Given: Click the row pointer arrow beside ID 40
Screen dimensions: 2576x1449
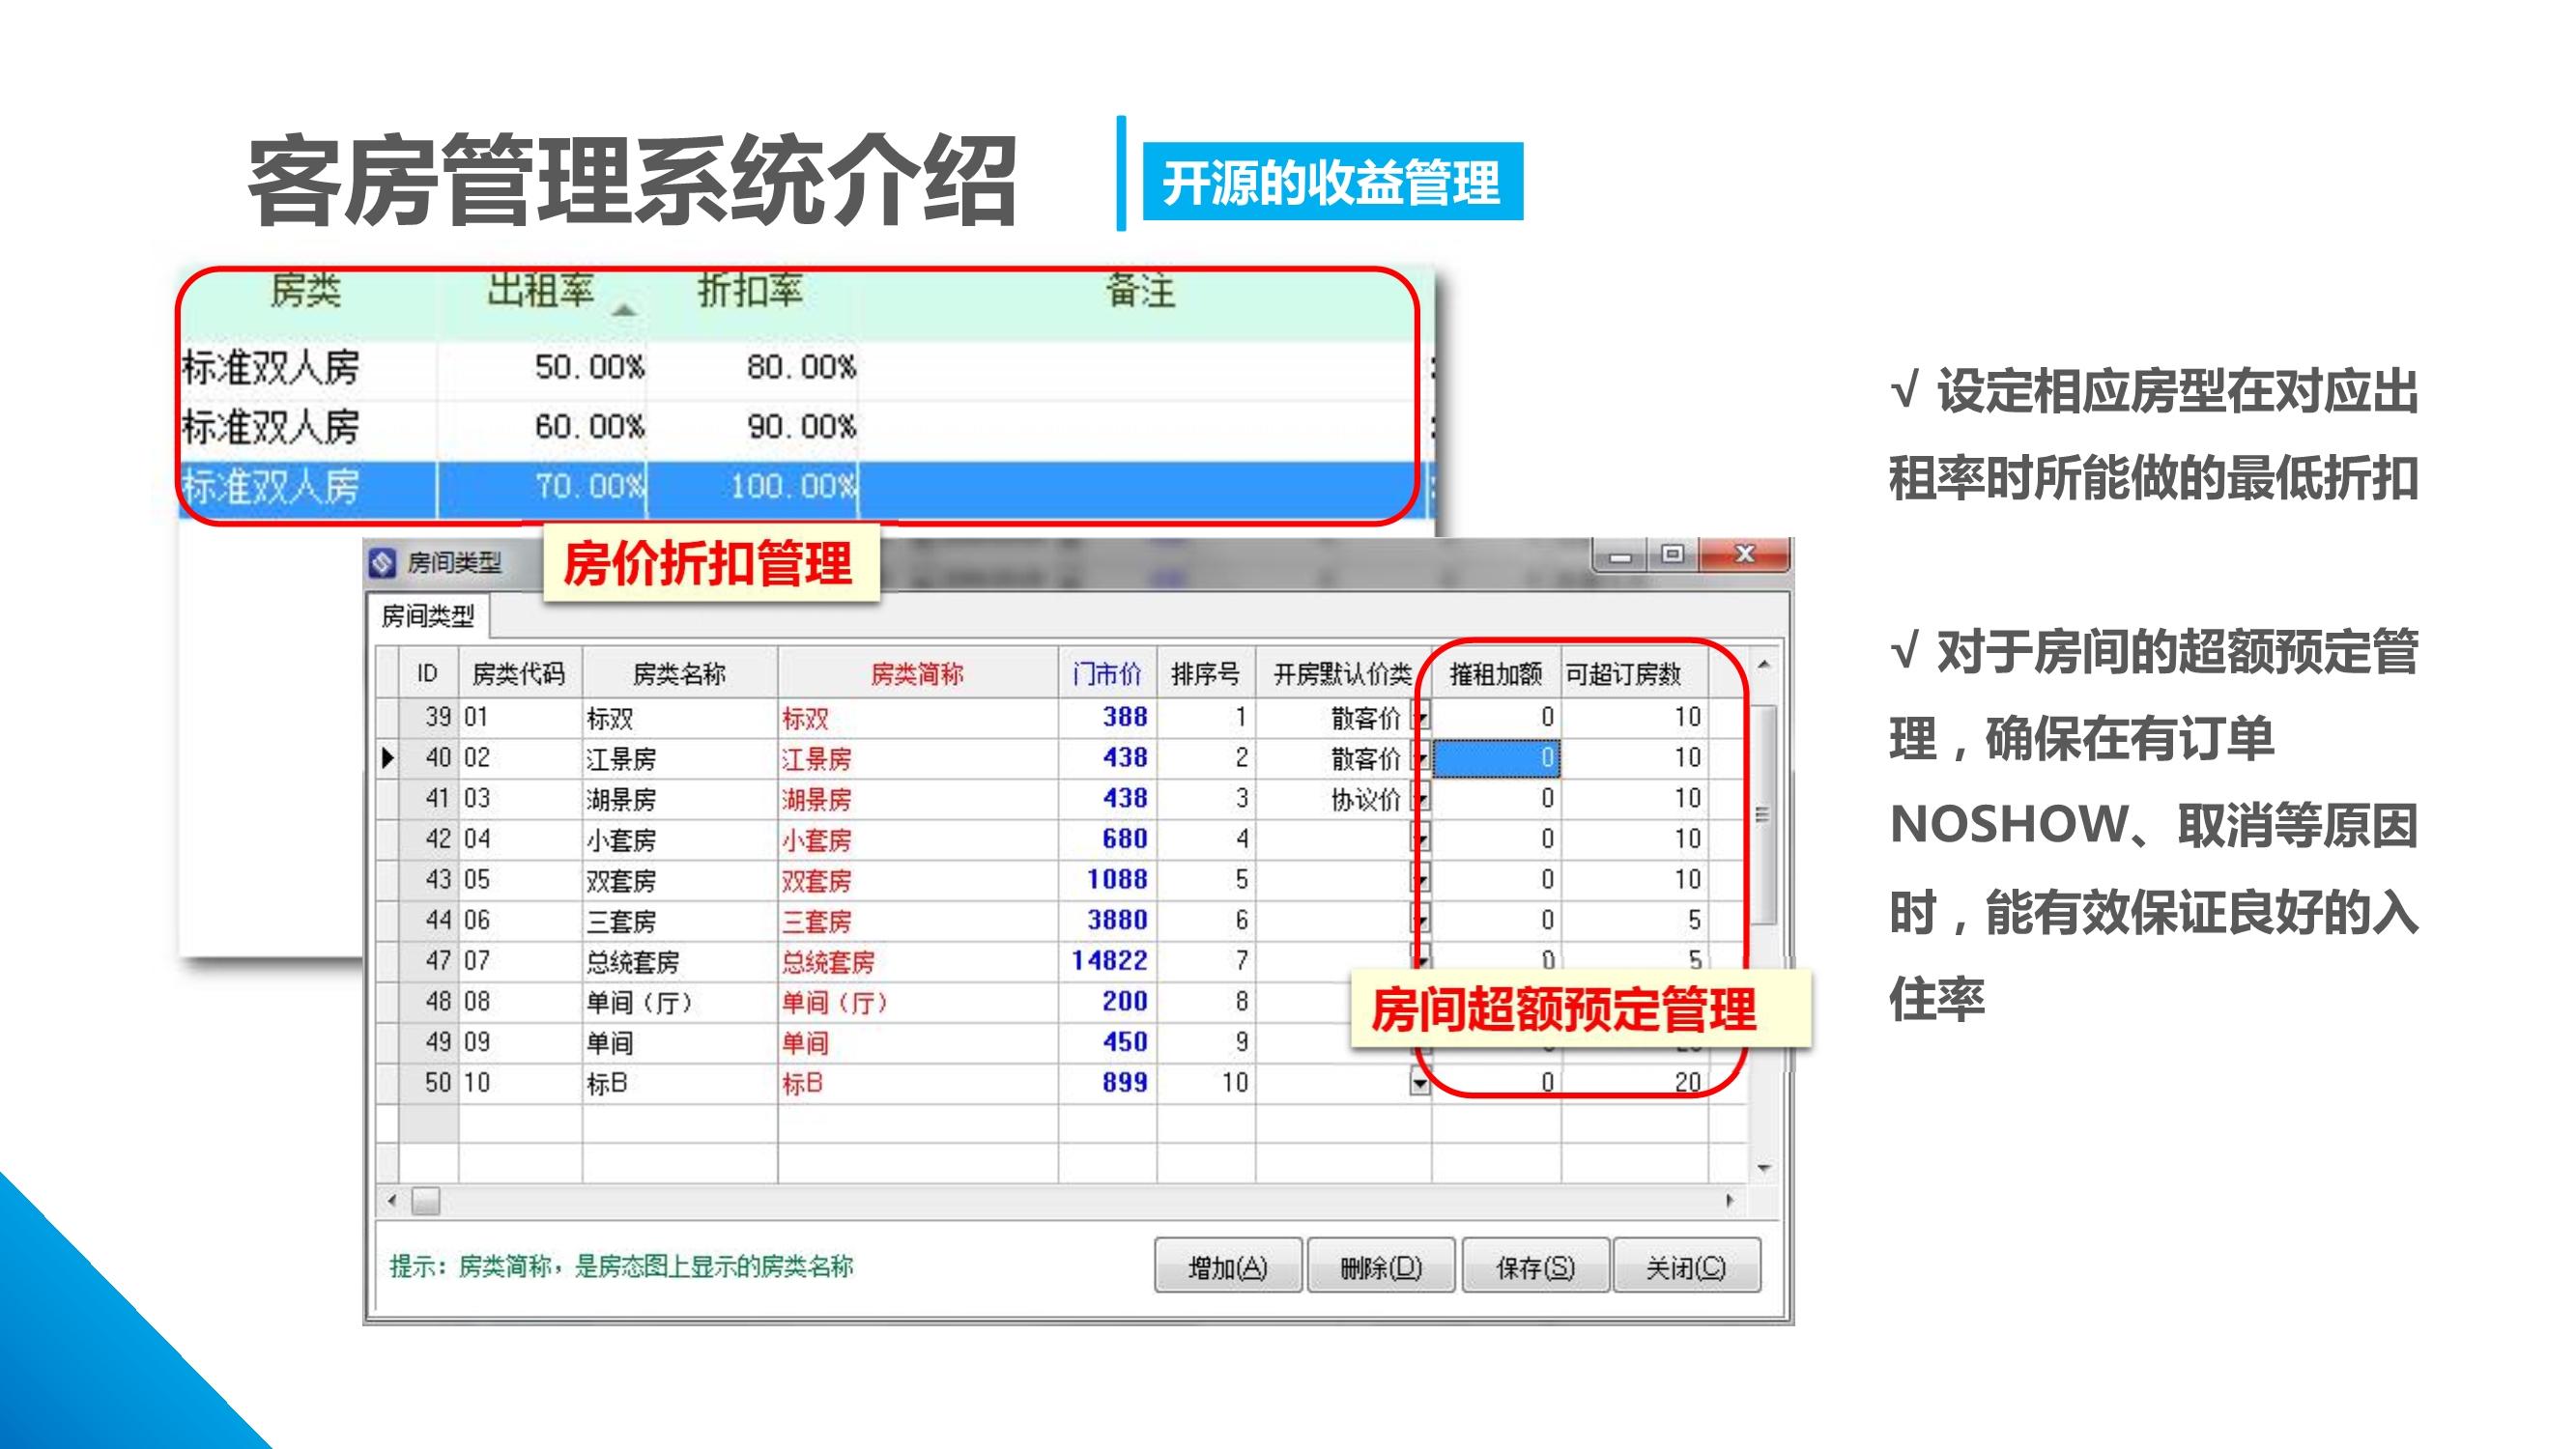Looking at the screenshot, I should tap(388, 758).
